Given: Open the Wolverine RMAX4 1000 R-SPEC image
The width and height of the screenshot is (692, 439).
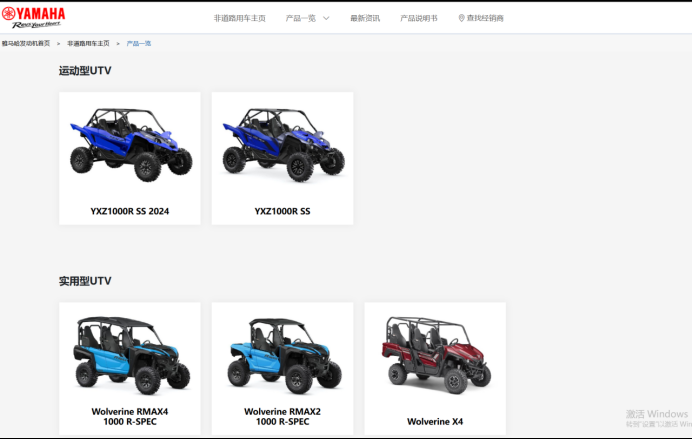Looking at the screenshot, I should click(x=131, y=356).
